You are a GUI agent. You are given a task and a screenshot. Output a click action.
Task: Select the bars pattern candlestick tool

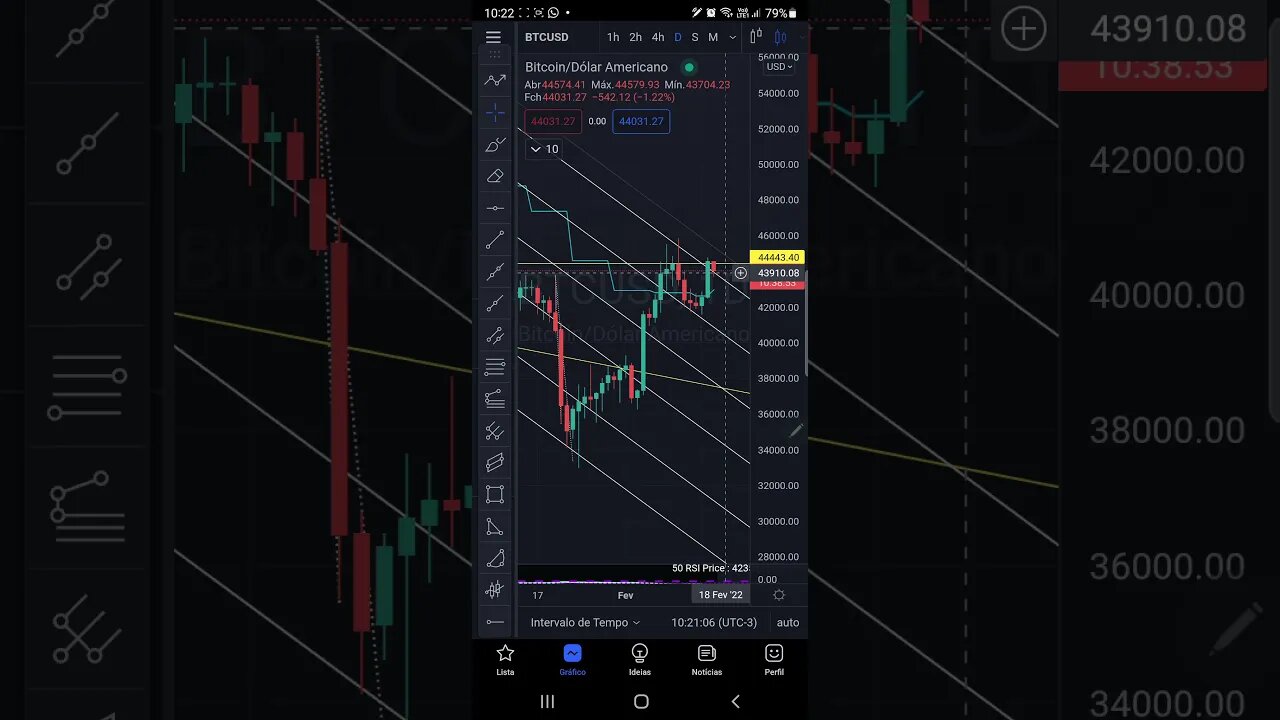coord(494,590)
